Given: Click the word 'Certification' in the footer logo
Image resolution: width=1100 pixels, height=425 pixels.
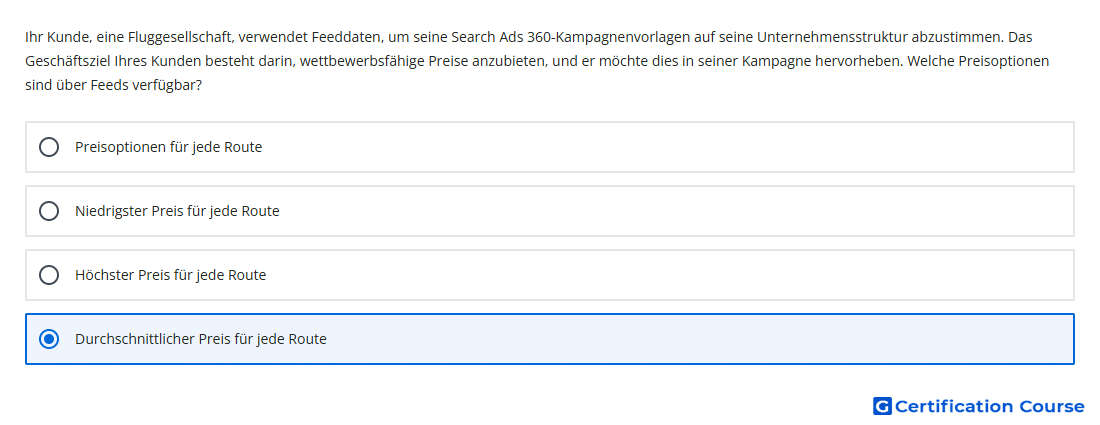Looking at the screenshot, I should [954, 406].
